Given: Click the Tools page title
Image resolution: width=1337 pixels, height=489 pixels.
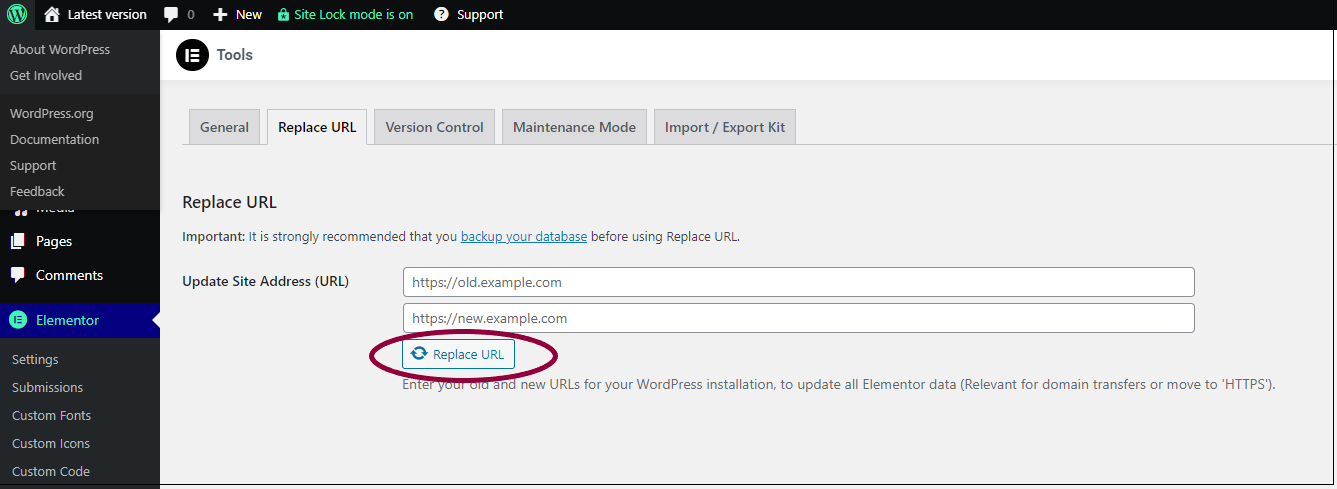Looking at the screenshot, I should 235,55.
